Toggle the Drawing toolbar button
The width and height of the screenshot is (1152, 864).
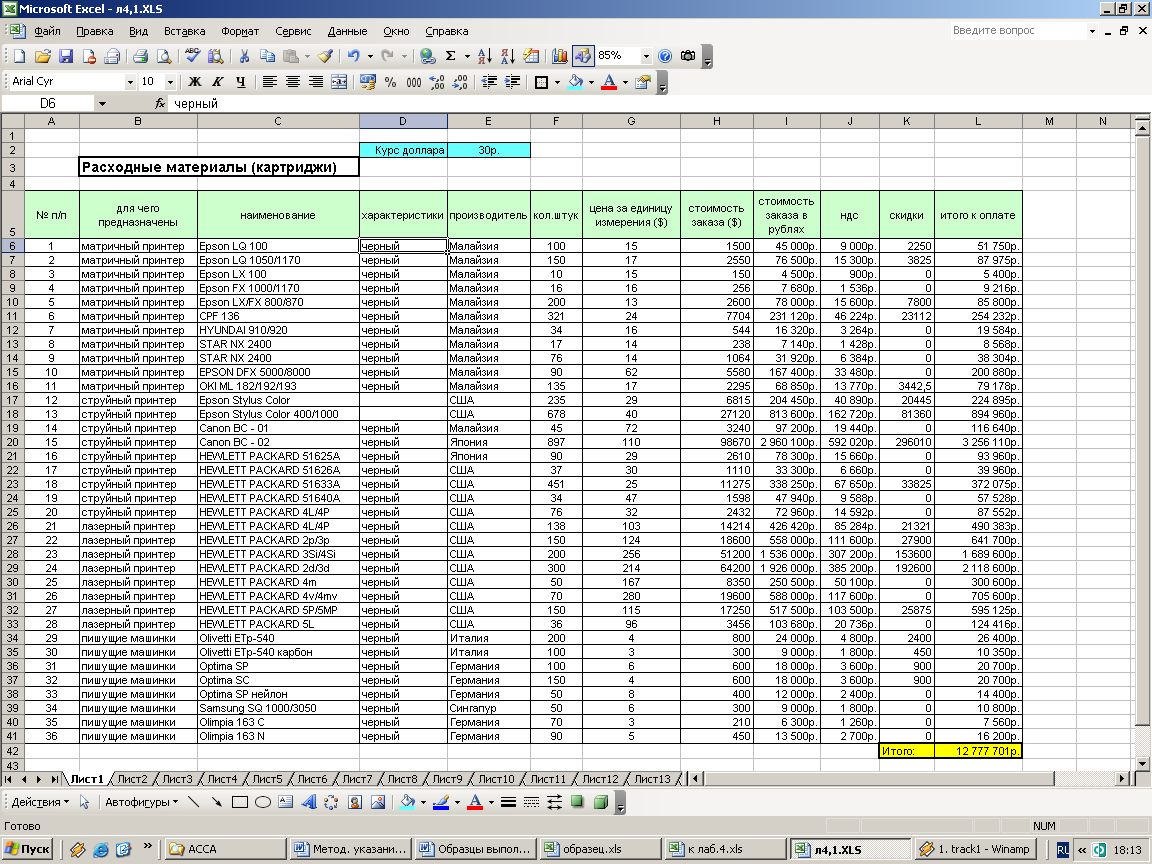click(x=583, y=56)
